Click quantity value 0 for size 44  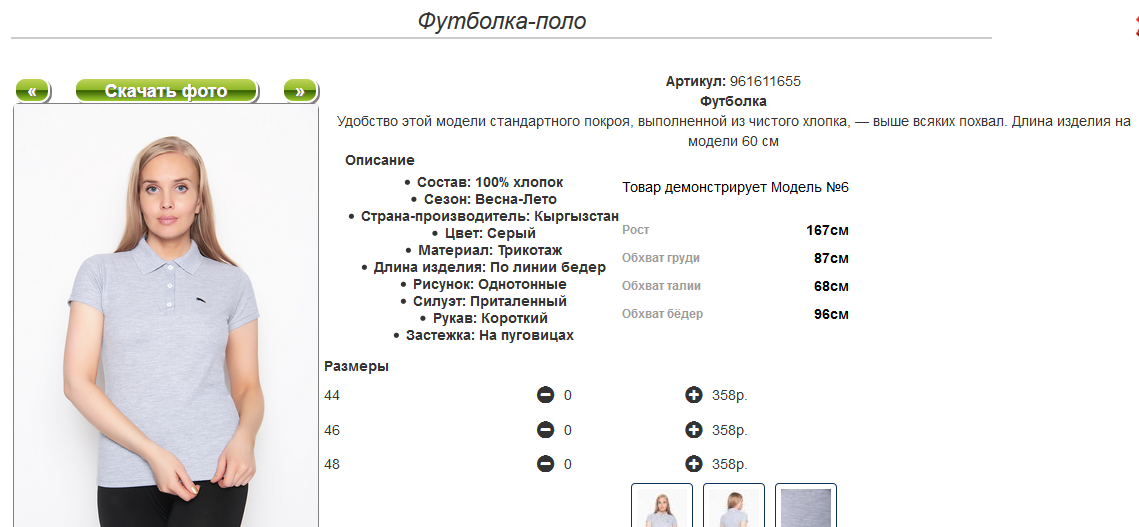tap(568, 395)
